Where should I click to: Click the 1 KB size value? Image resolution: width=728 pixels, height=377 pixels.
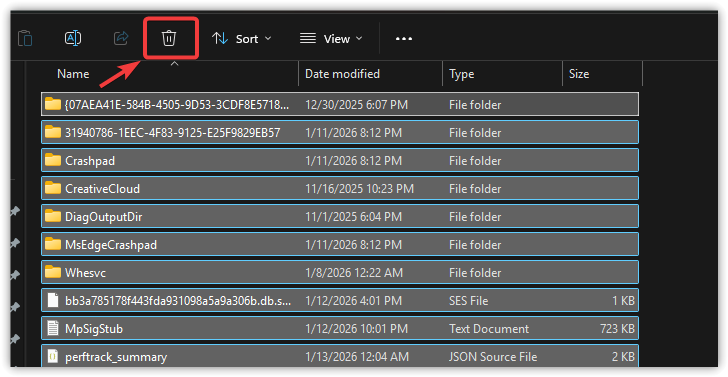(x=623, y=301)
